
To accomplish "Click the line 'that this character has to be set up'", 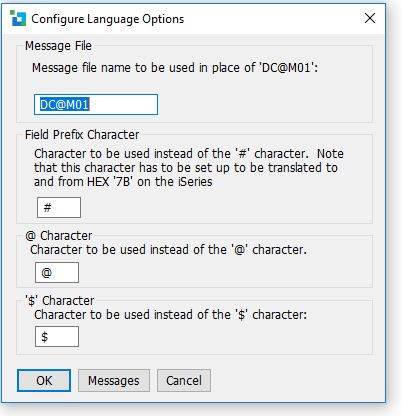I will [186, 168].
